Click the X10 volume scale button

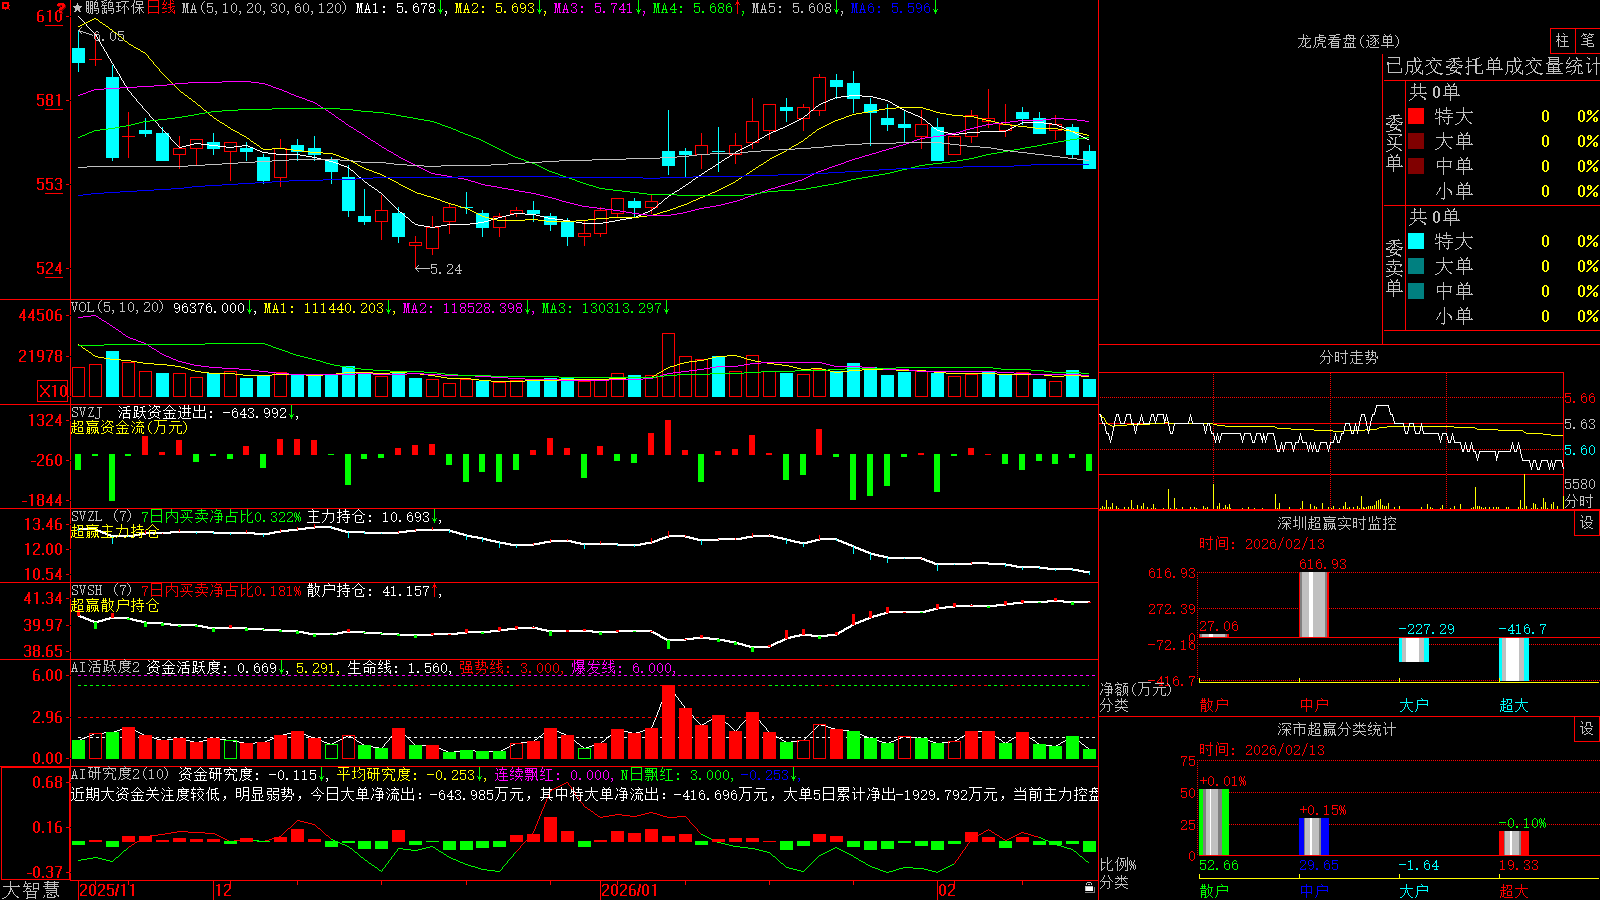[x=53, y=391]
